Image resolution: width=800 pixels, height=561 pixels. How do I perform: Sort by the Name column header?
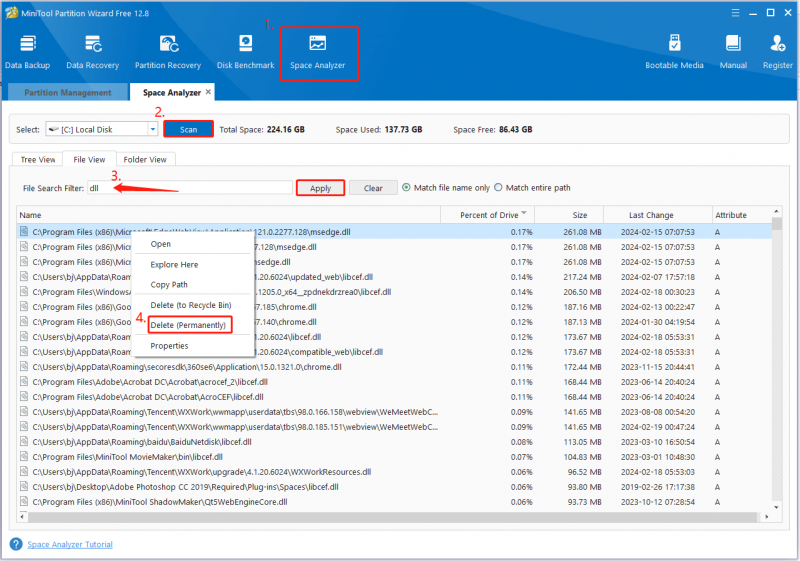coord(229,215)
